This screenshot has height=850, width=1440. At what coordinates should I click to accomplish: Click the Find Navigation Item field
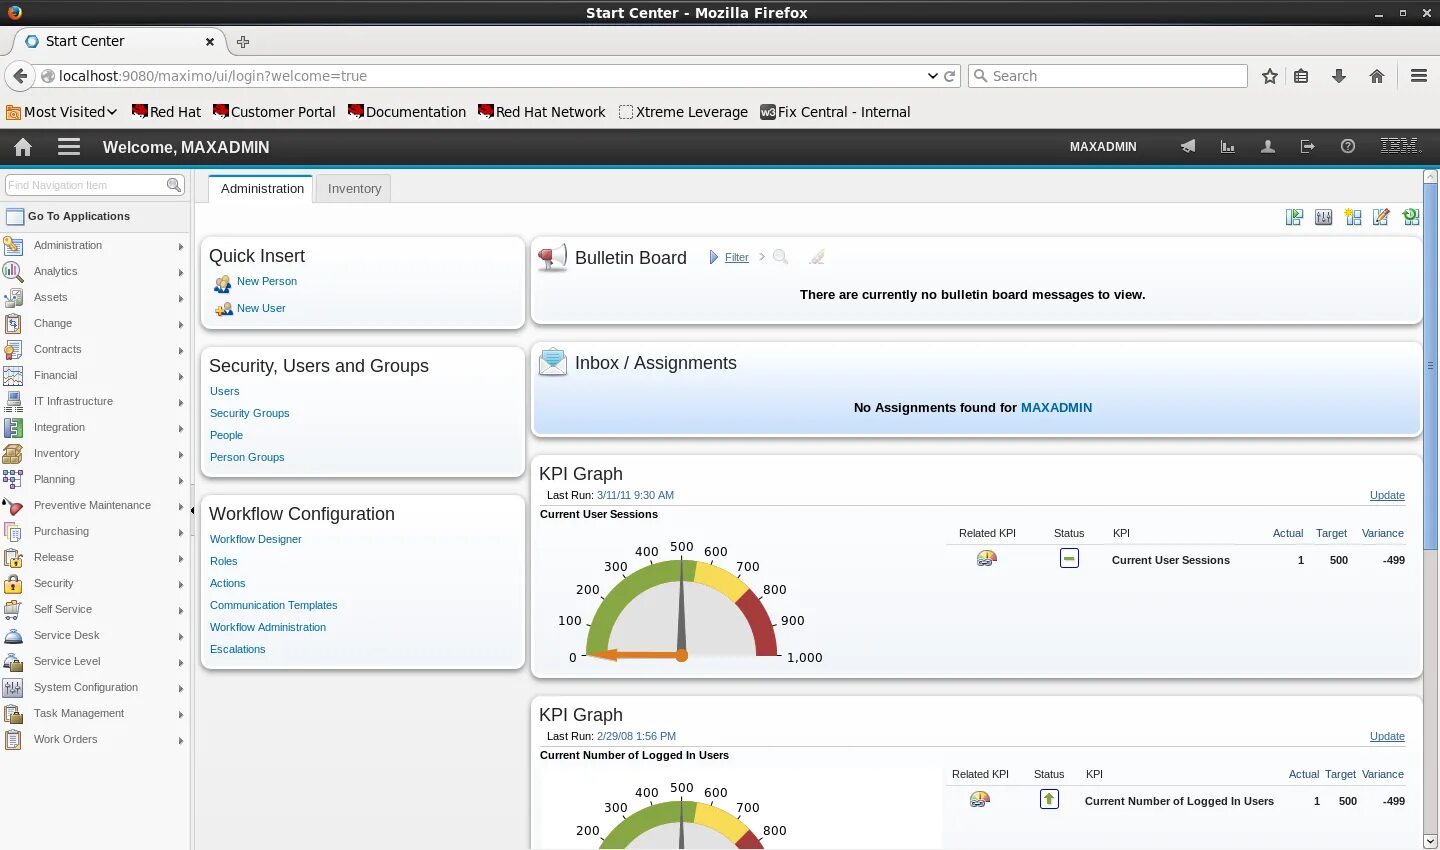(86, 185)
